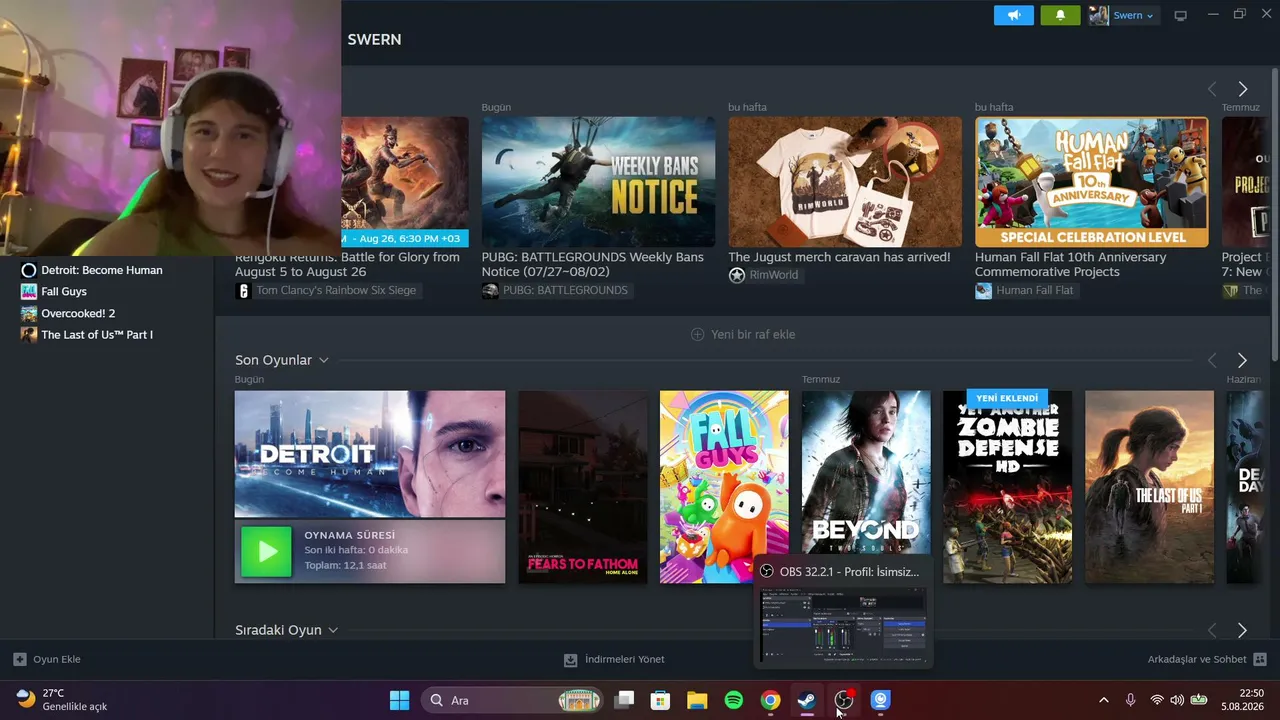The height and width of the screenshot is (720, 1280).
Task: Open İndirmeleri Yönet downloads manager
Action: tap(614, 659)
